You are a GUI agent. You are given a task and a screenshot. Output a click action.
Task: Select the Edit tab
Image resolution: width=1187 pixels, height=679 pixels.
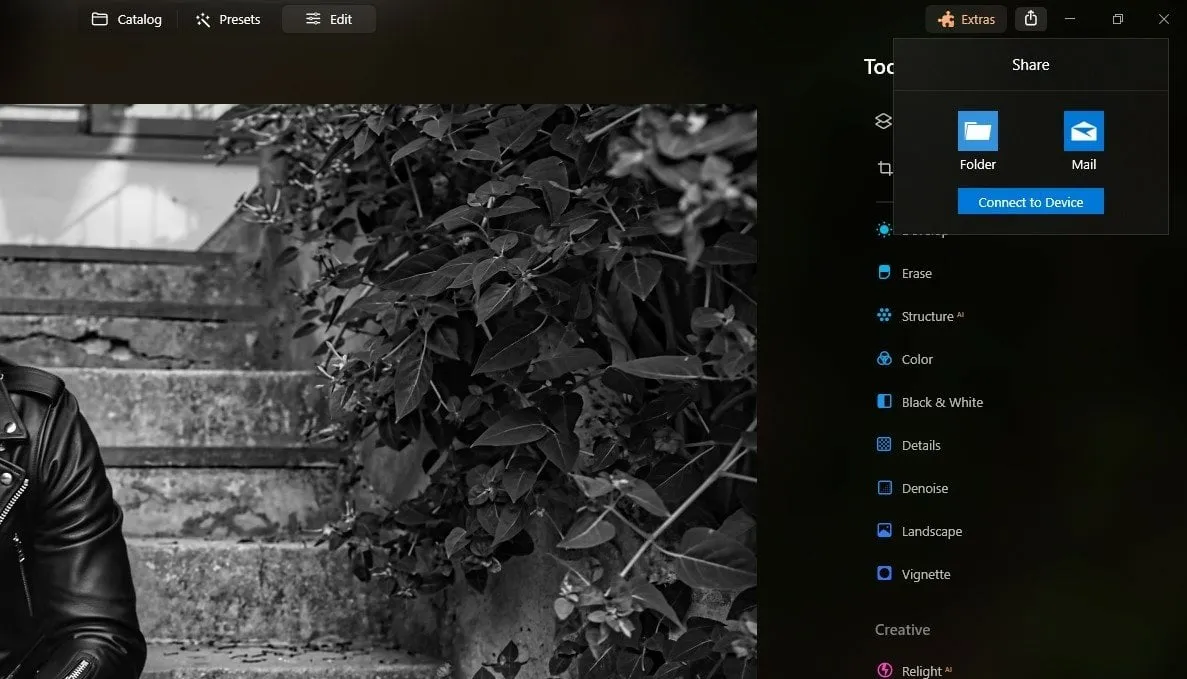(x=329, y=19)
